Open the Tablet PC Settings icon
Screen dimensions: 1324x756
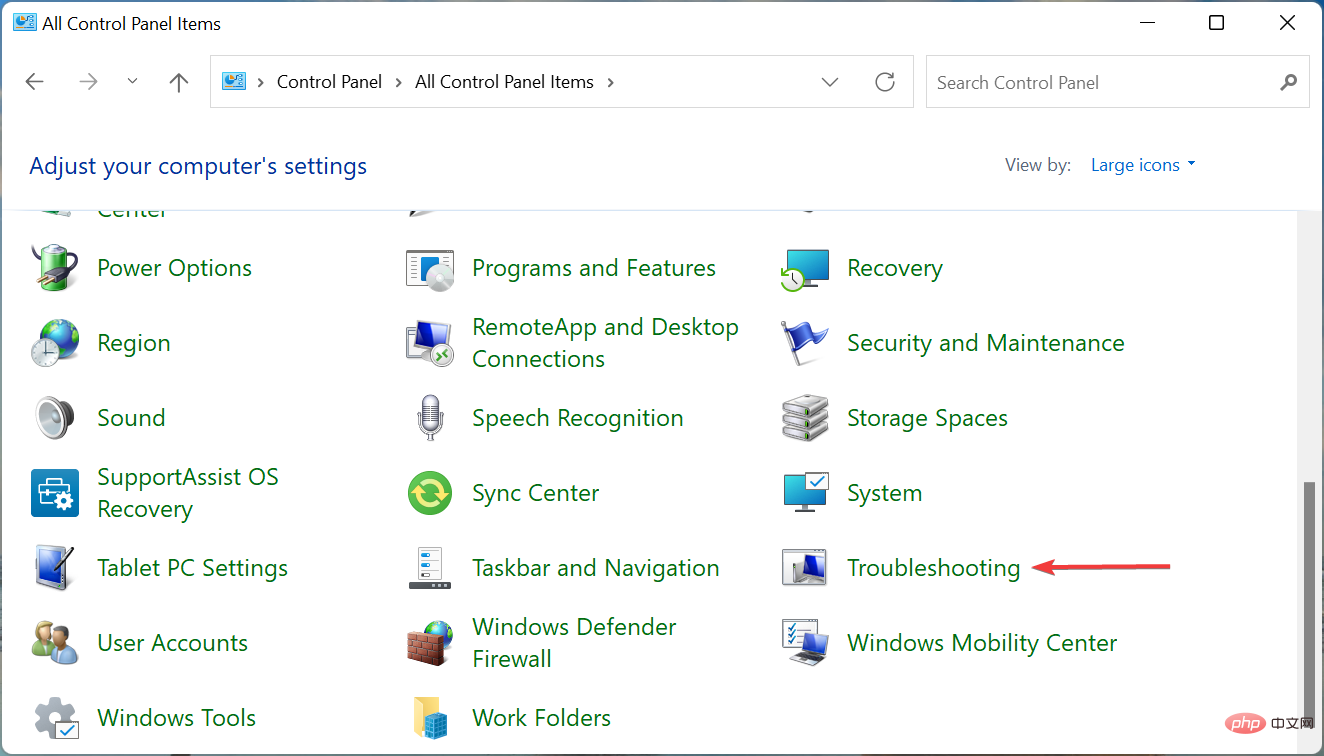[x=55, y=568]
